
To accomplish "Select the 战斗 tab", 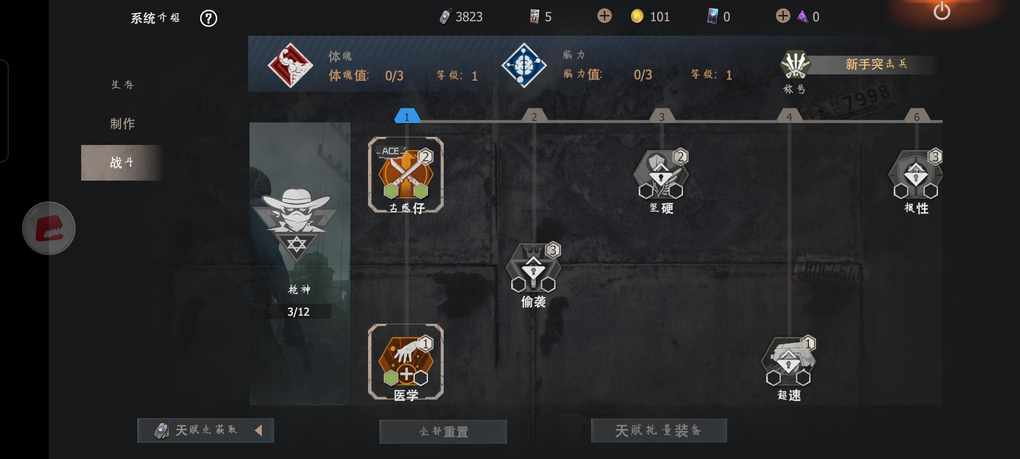I will 121,163.
